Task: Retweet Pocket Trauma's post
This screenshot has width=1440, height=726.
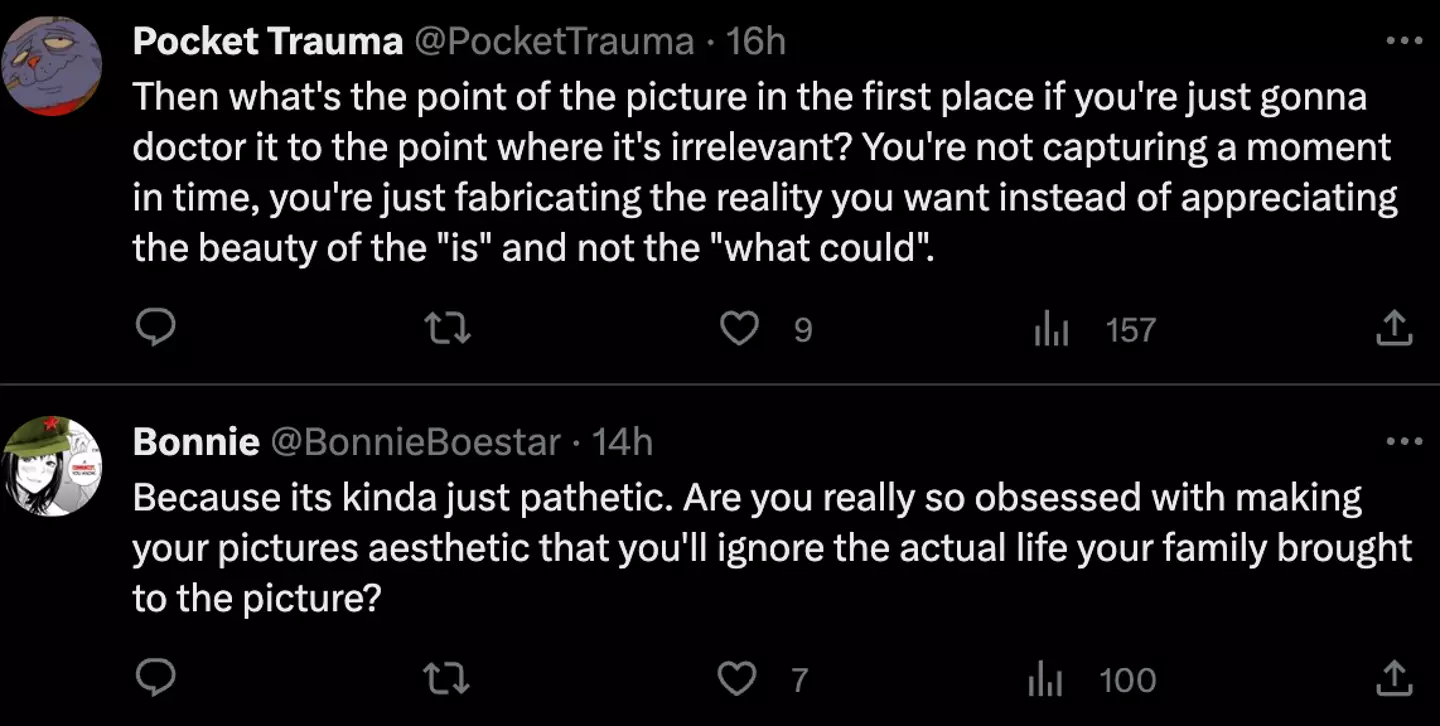Action: 449,328
